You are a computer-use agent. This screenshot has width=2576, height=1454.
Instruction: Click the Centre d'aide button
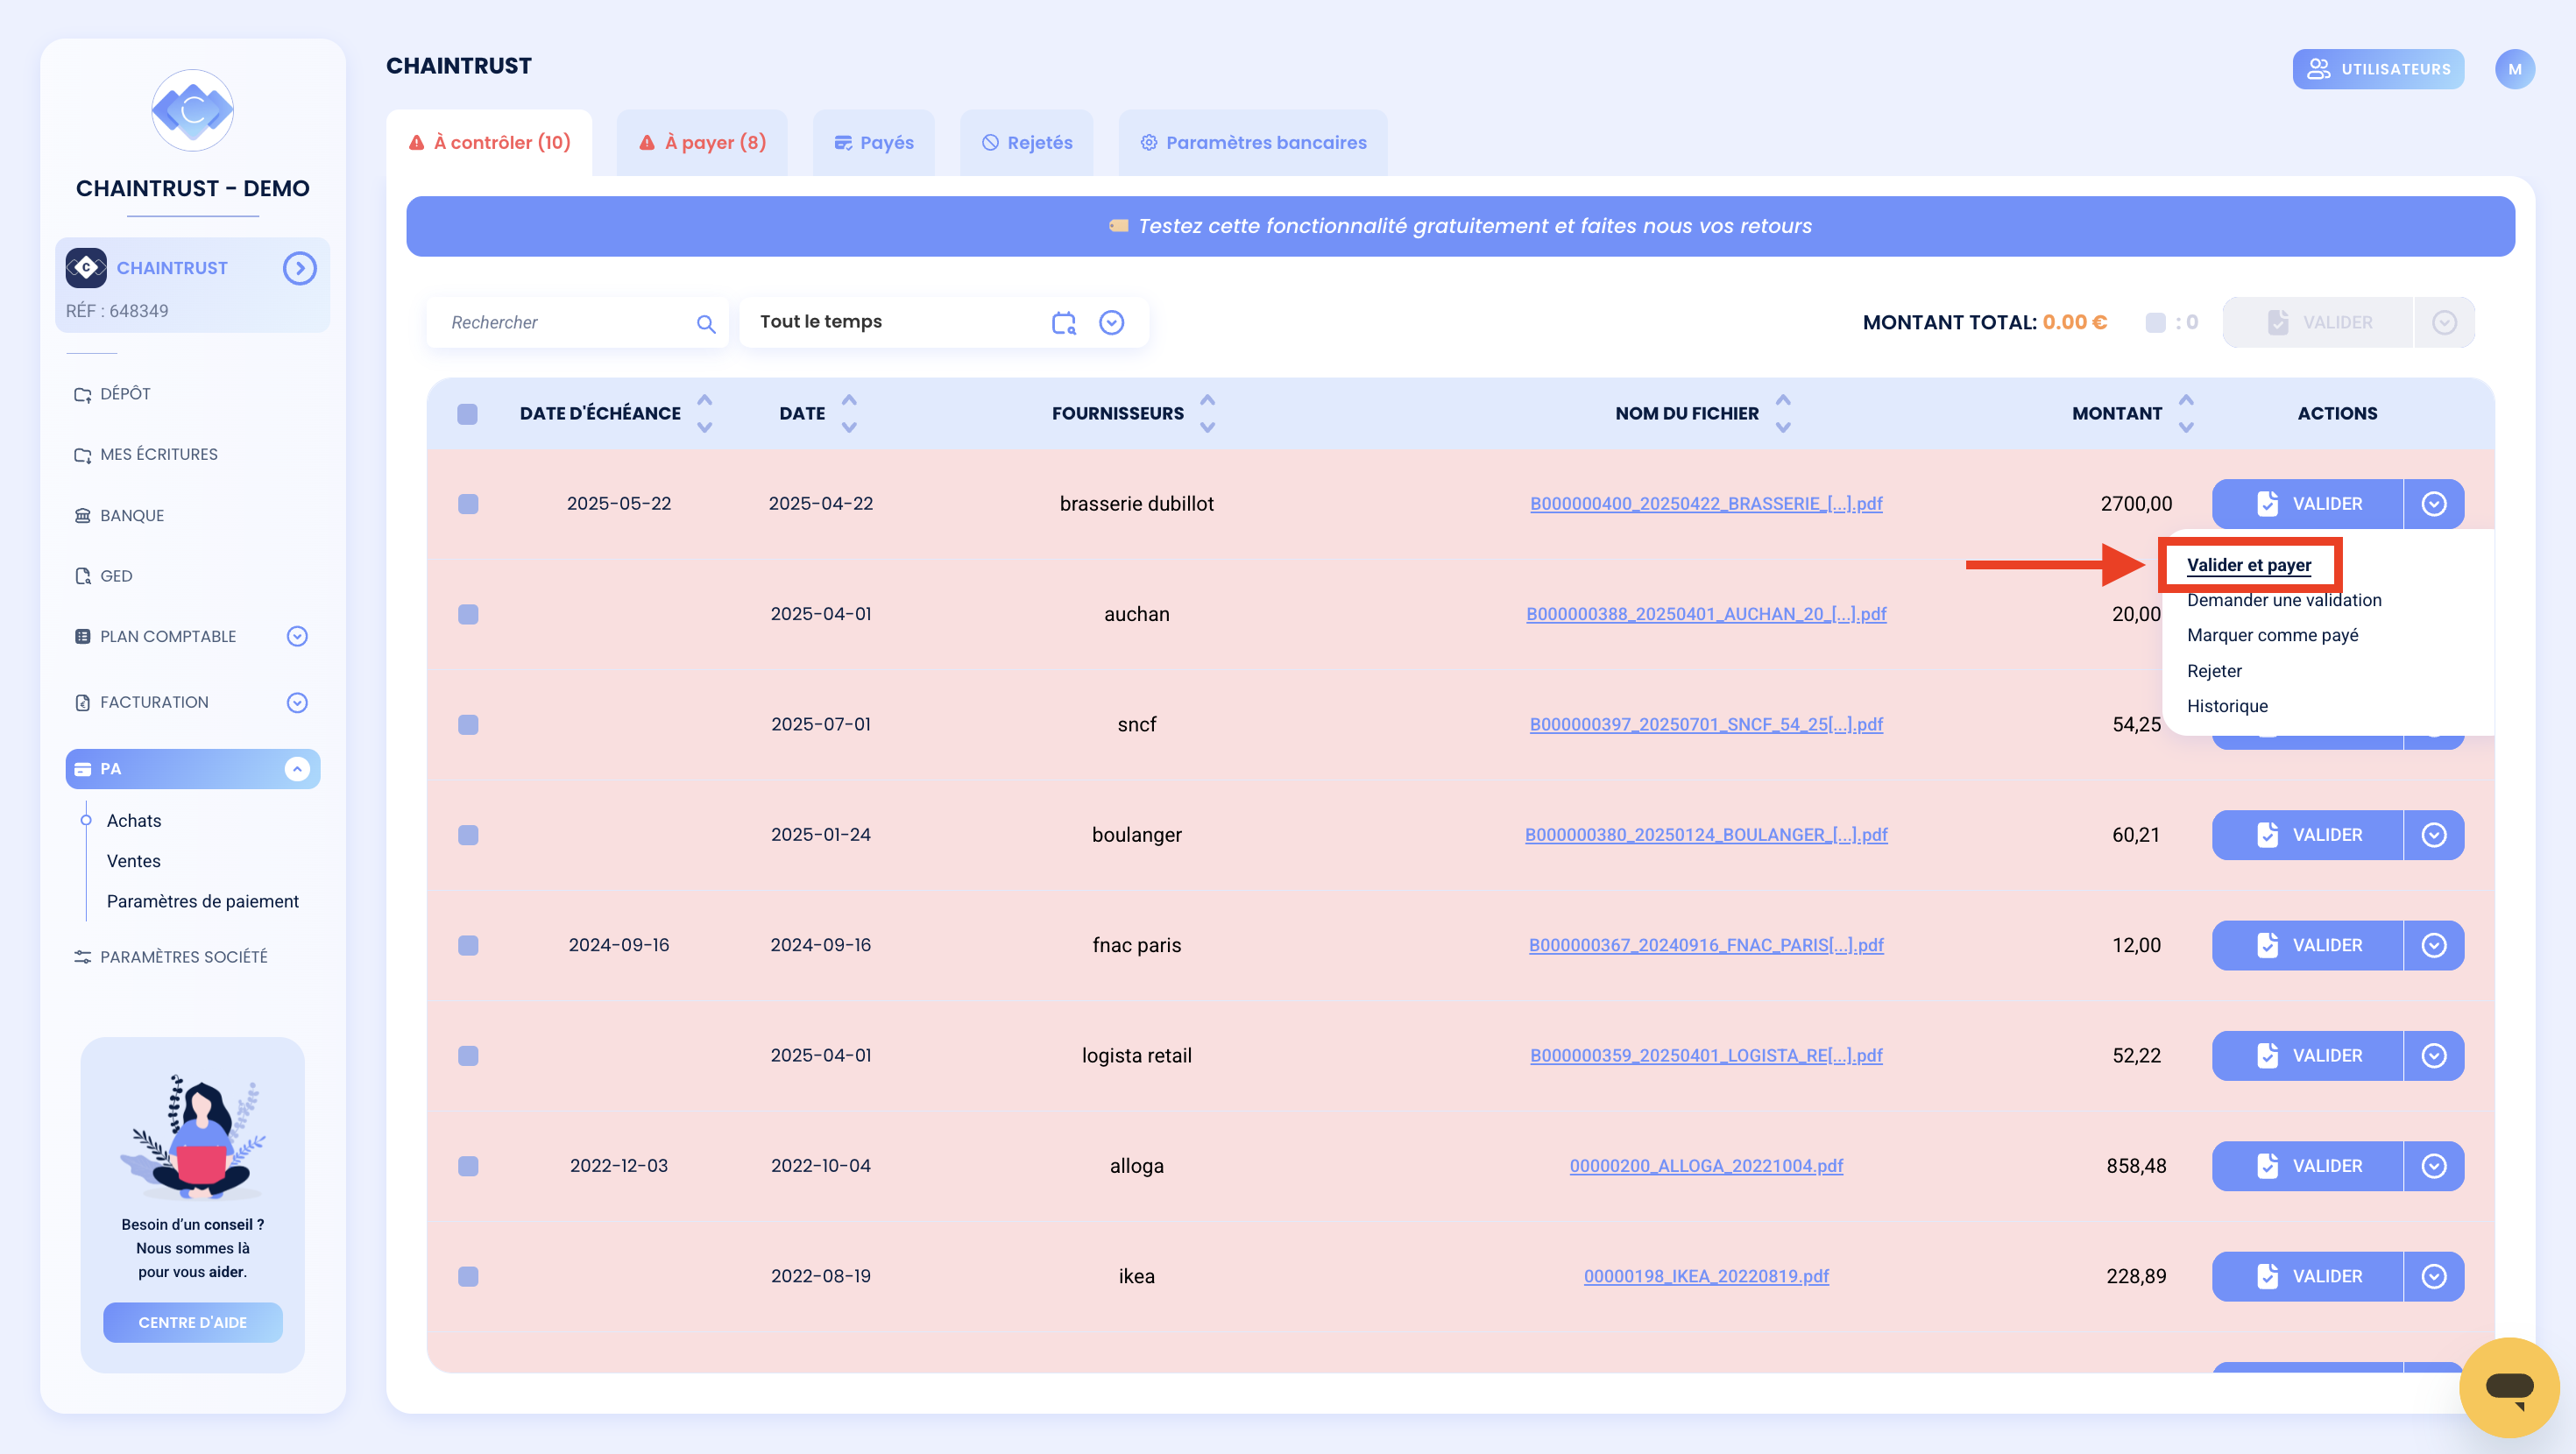click(x=192, y=1322)
